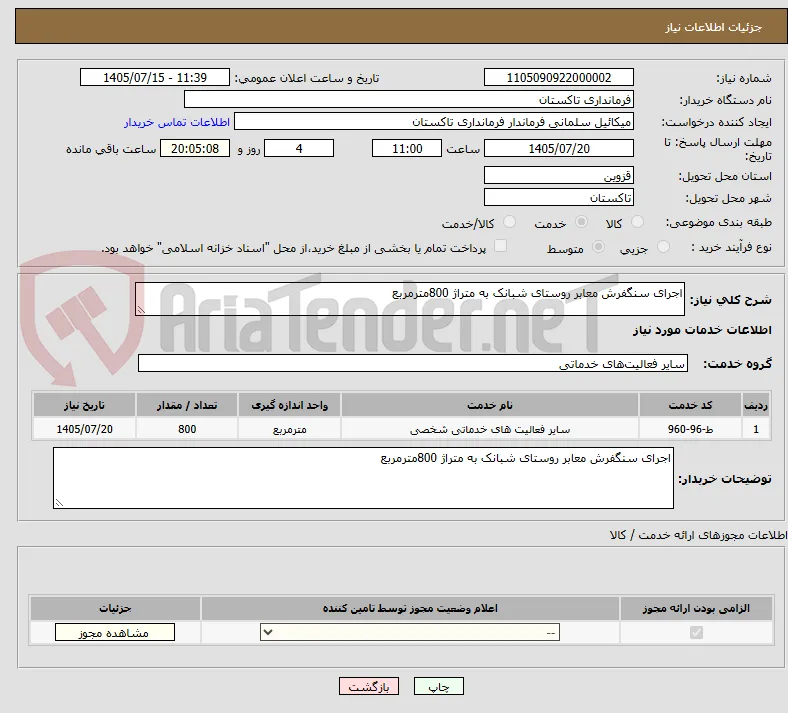Click the general need description textarea
Image resolution: width=788 pixels, height=713 pixels.
pyautogui.click(x=410, y=299)
